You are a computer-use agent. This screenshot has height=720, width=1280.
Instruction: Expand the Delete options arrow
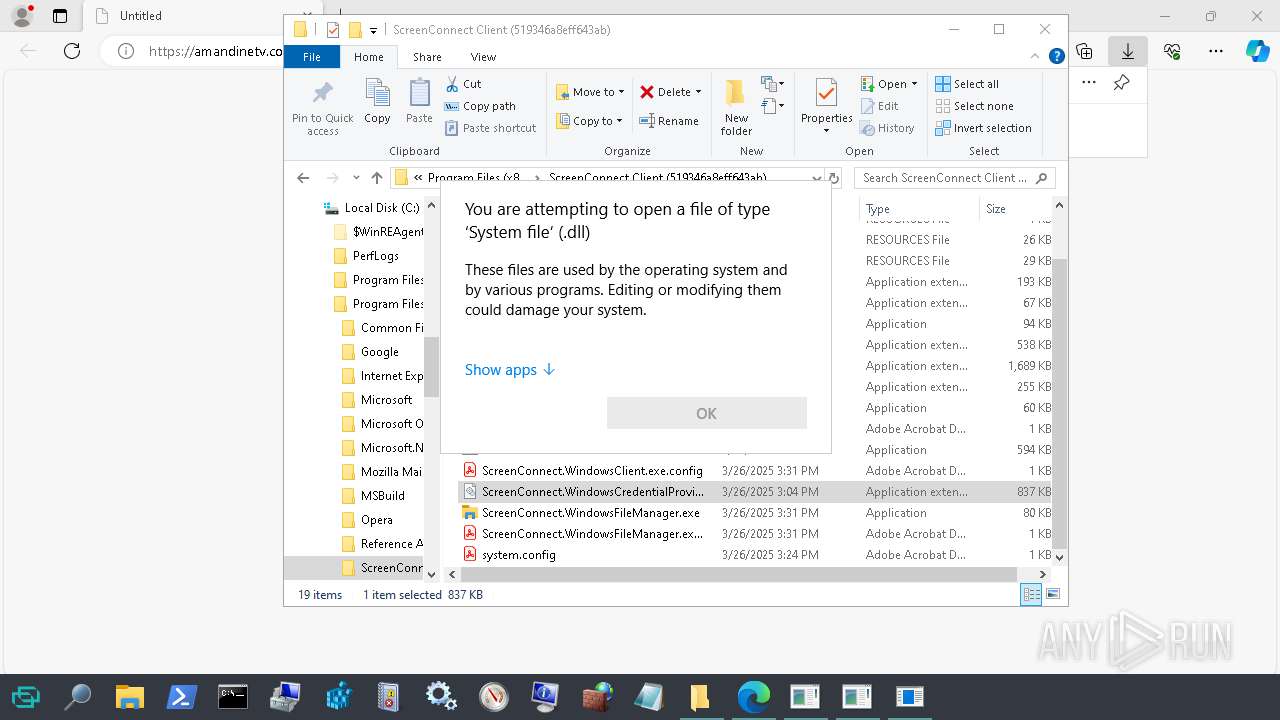click(x=698, y=92)
